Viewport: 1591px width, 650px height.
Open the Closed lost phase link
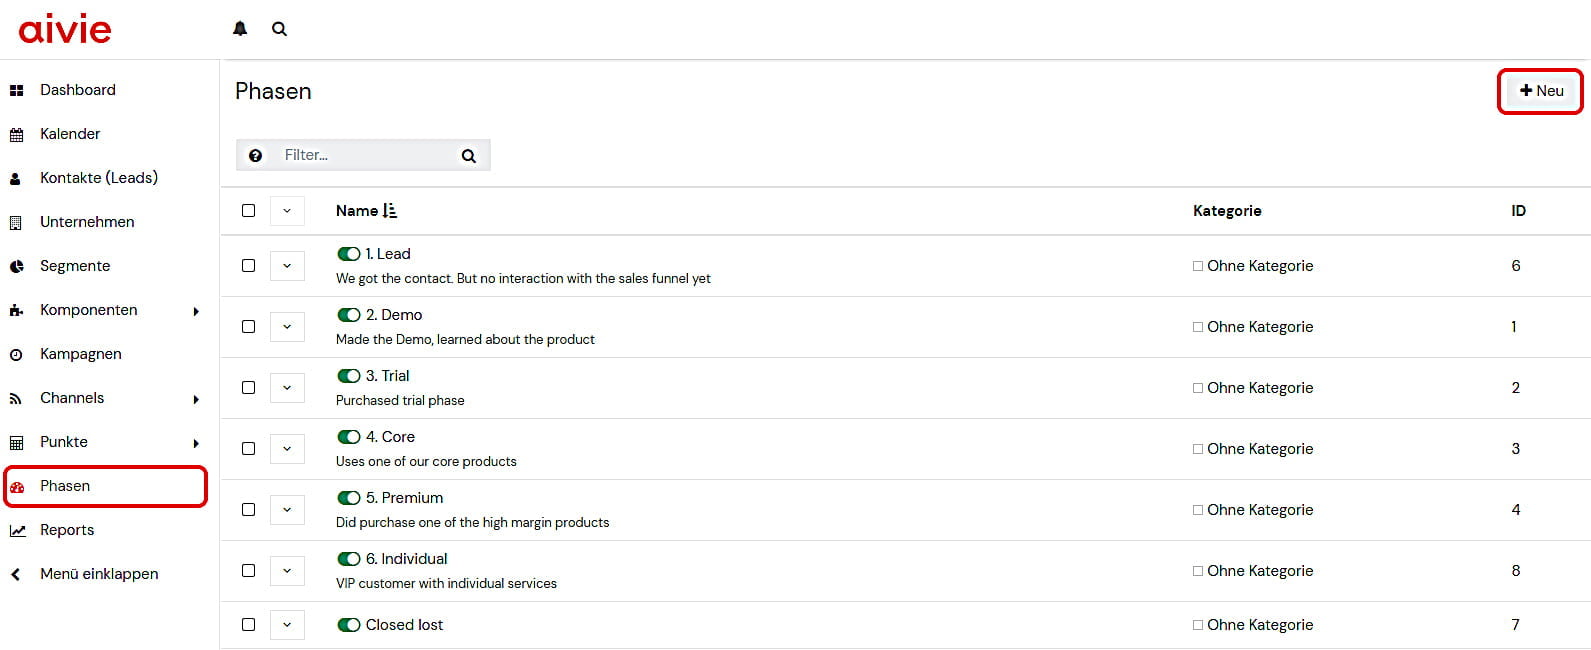coord(404,625)
